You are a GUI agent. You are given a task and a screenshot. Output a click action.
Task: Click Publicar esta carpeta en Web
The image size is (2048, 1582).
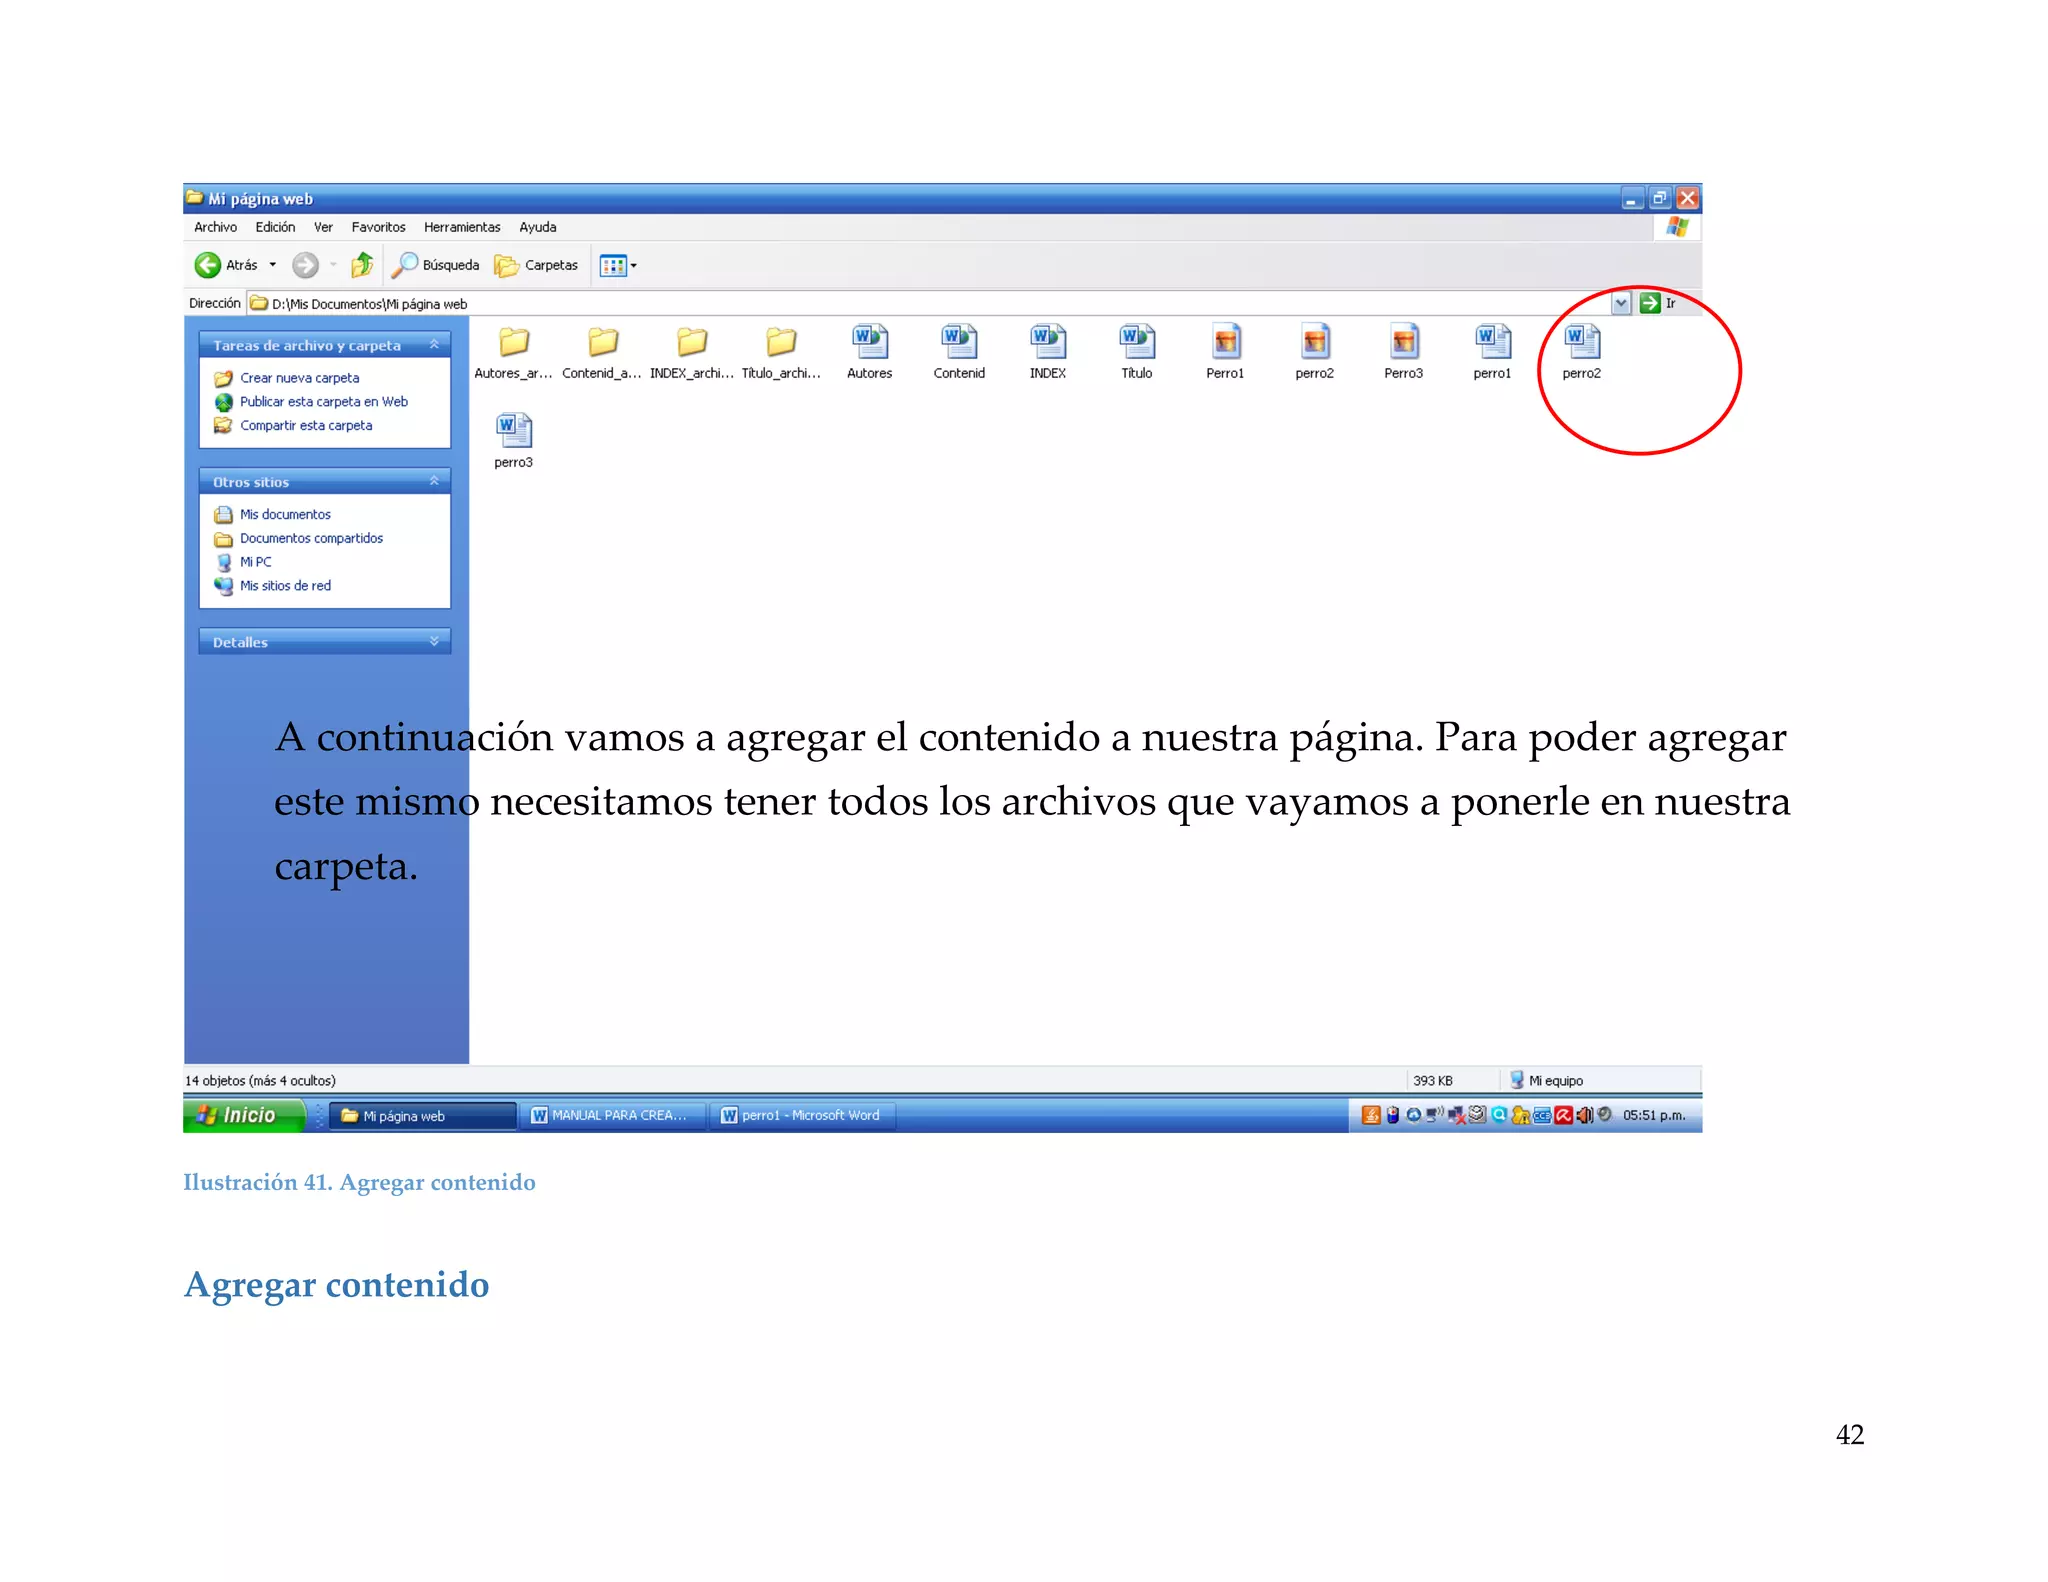(323, 402)
